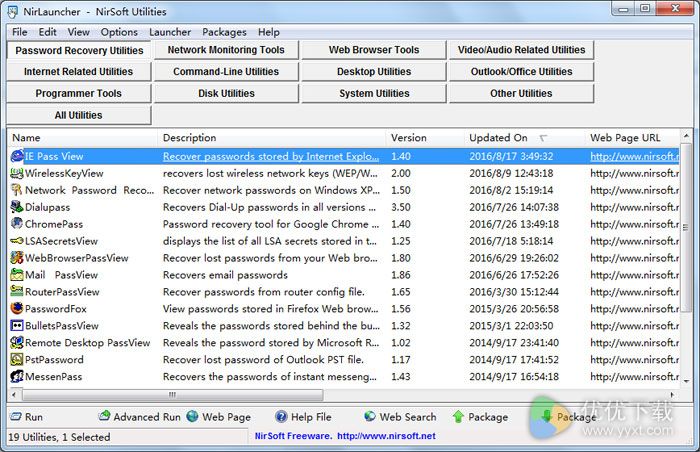The height and width of the screenshot is (452, 700).
Task: Click the PasswordFox icon
Action: [17, 309]
